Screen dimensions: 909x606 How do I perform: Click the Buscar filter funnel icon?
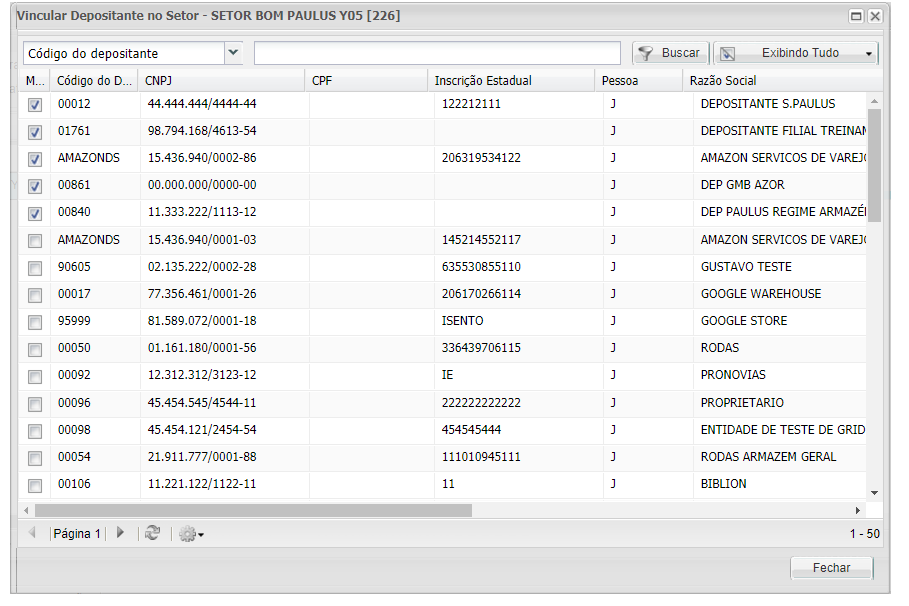[645, 53]
